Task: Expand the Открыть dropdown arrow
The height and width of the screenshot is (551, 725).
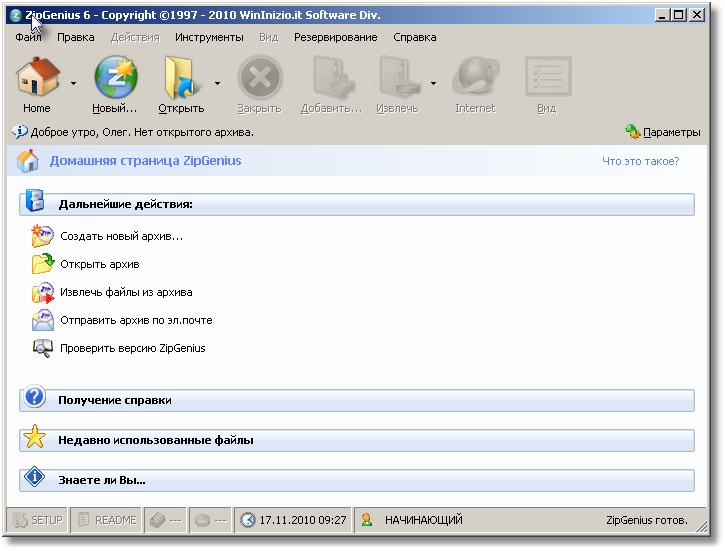Action: [217, 84]
